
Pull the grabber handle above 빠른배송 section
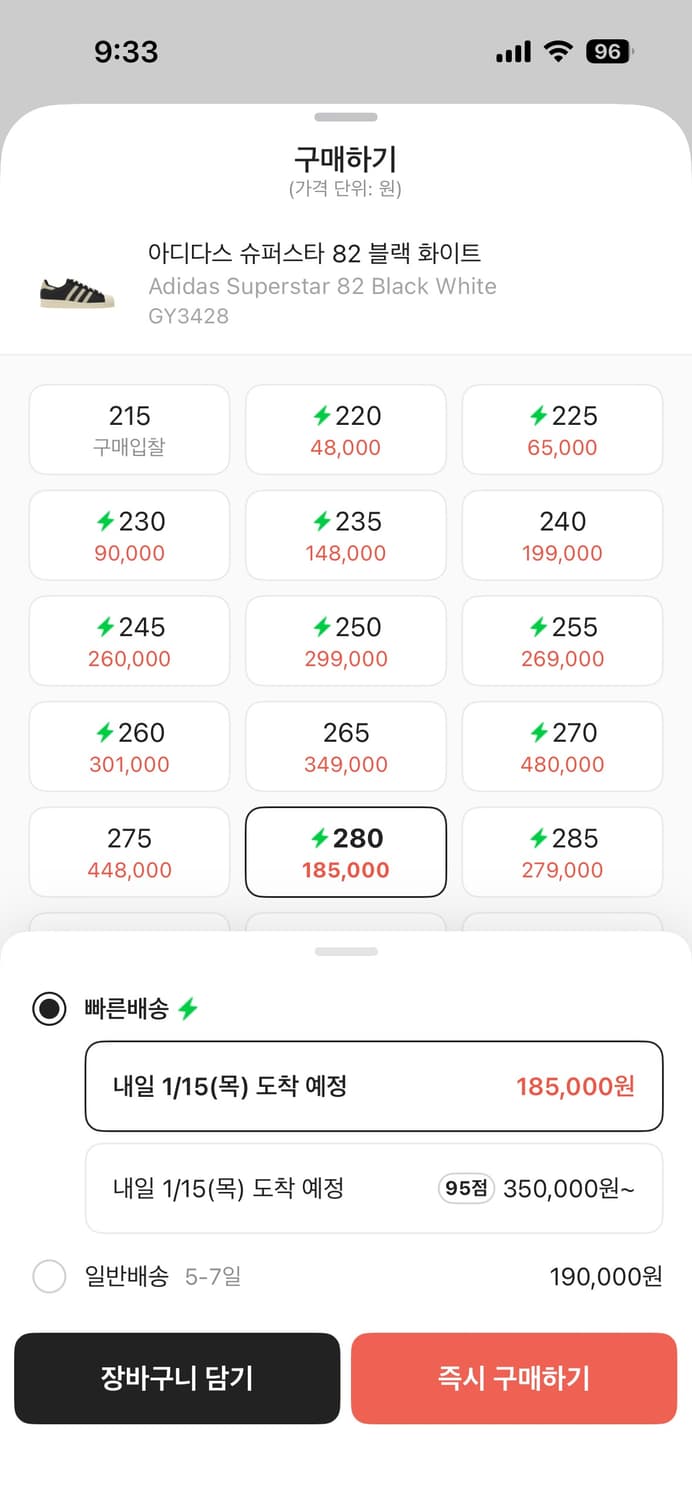click(x=346, y=951)
